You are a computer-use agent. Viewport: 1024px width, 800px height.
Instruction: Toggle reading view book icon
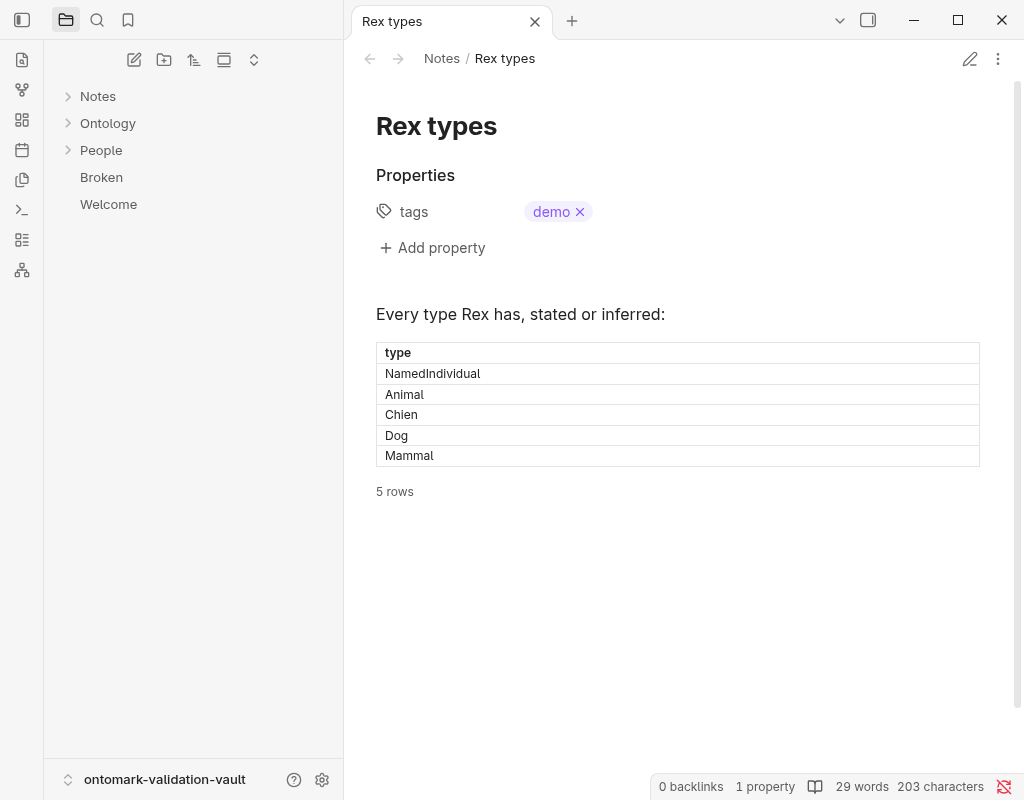coord(815,787)
